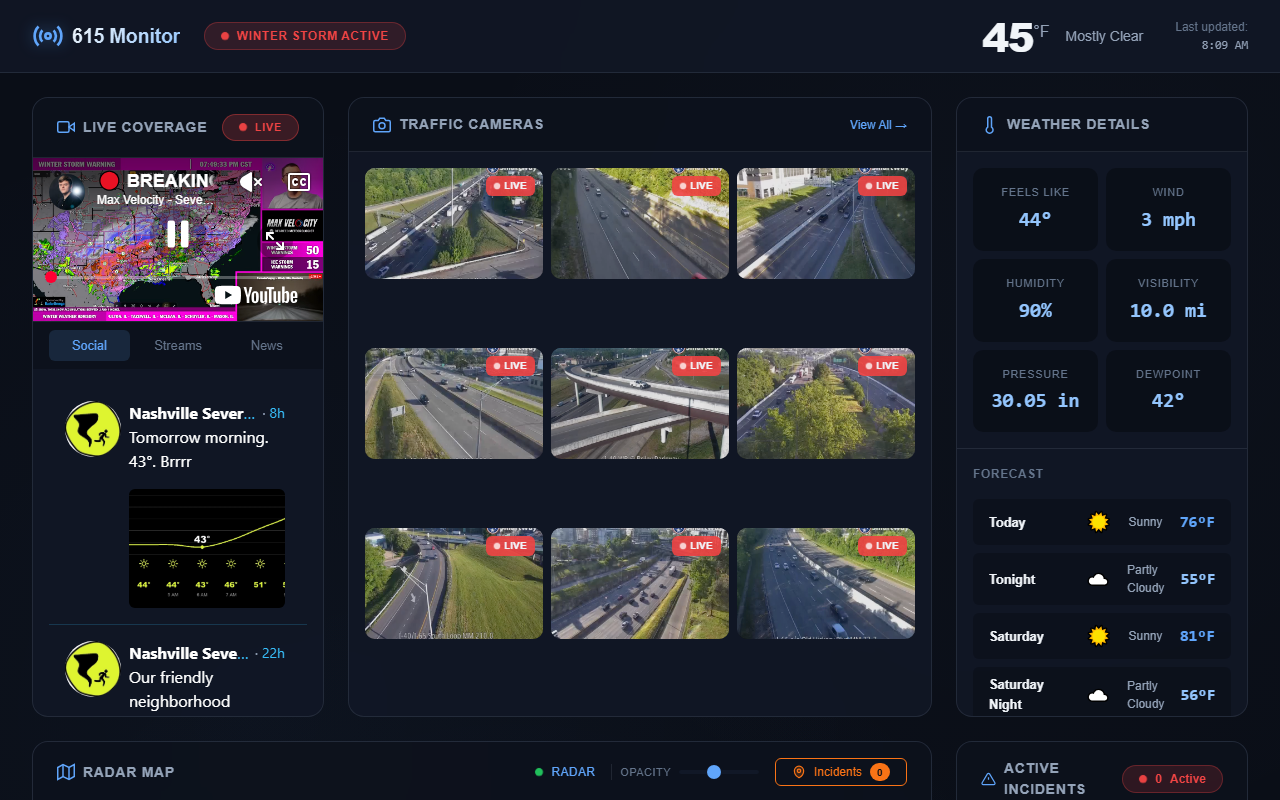Open the top-middle traffic camera feed
The height and width of the screenshot is (800, 1280).
tap(640, 223)
